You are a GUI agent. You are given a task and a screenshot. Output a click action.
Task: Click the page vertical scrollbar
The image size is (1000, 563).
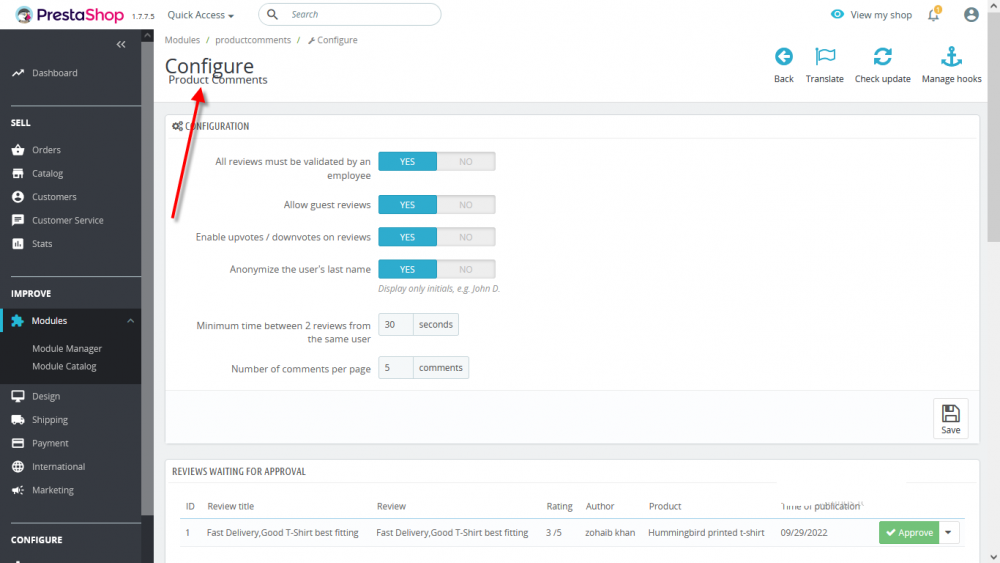994,128
